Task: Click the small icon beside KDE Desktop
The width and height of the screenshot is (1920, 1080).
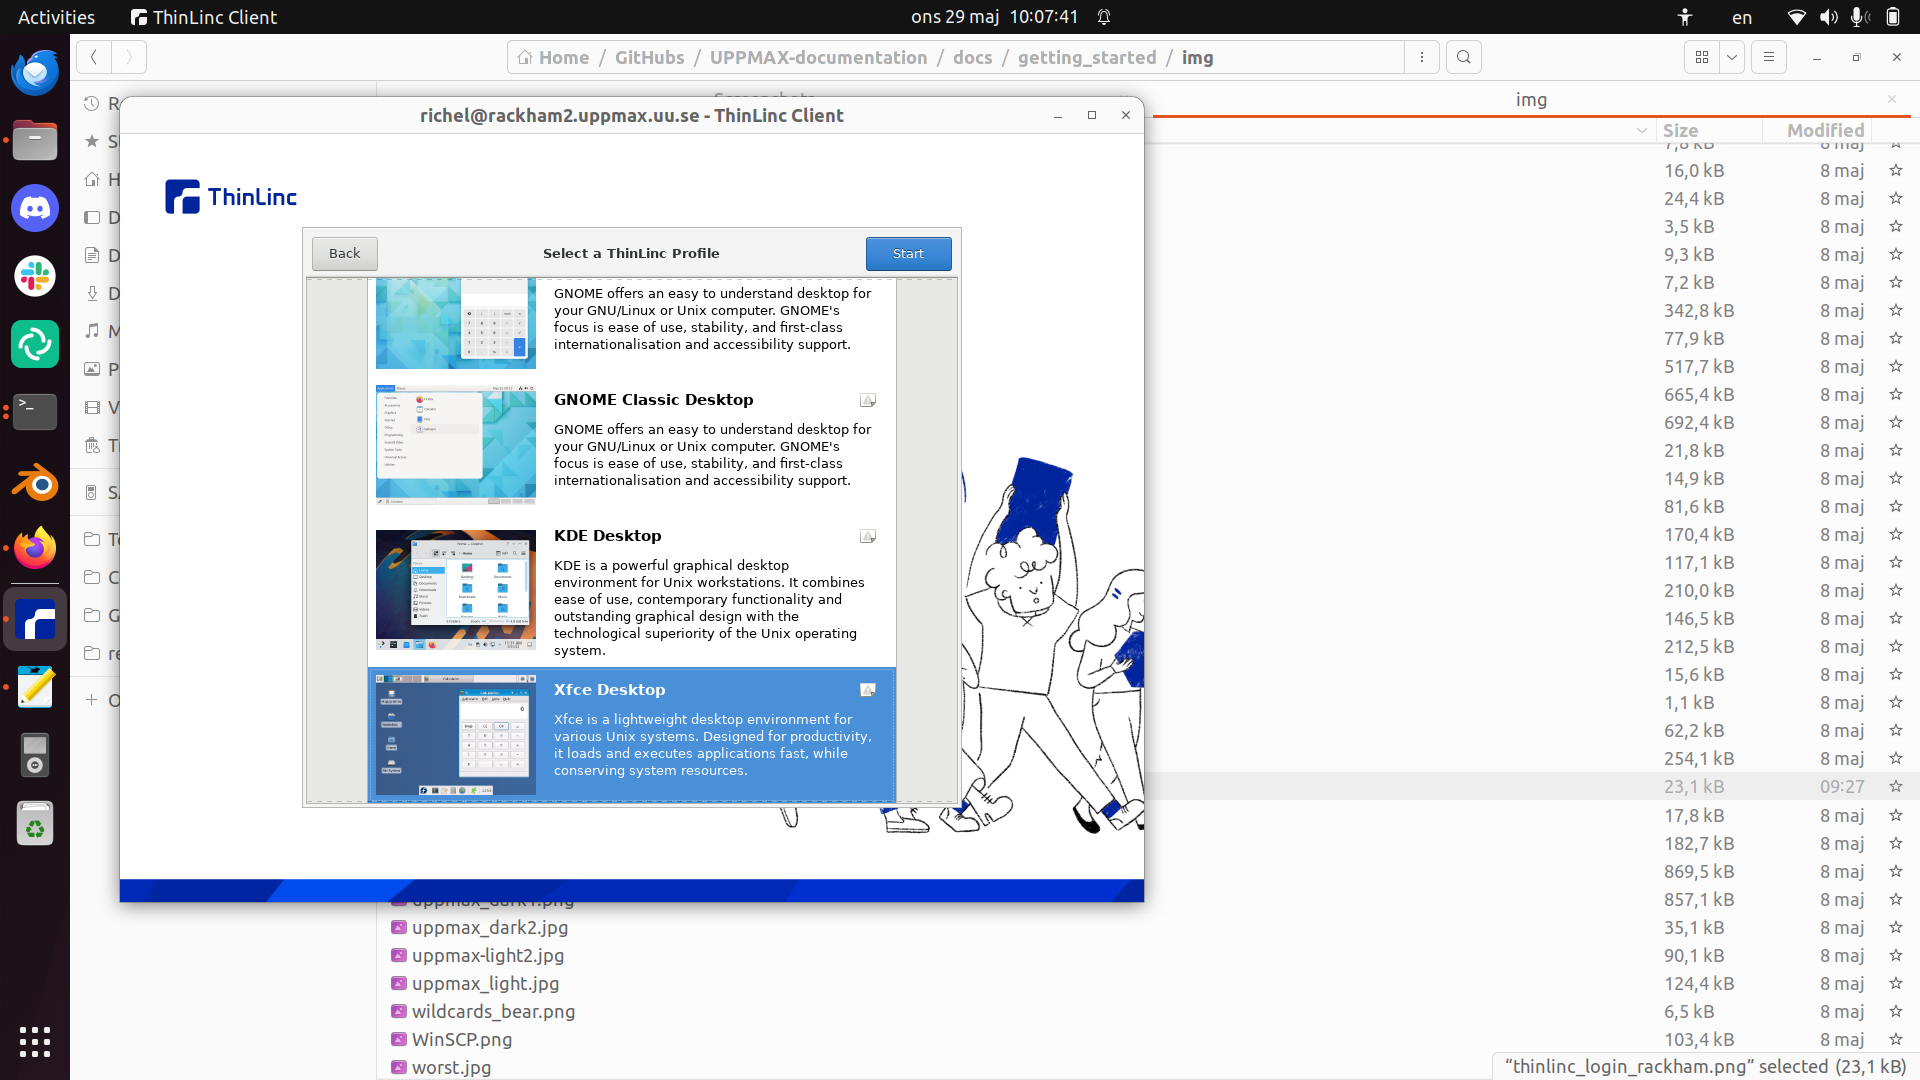Action: point(868,537)
